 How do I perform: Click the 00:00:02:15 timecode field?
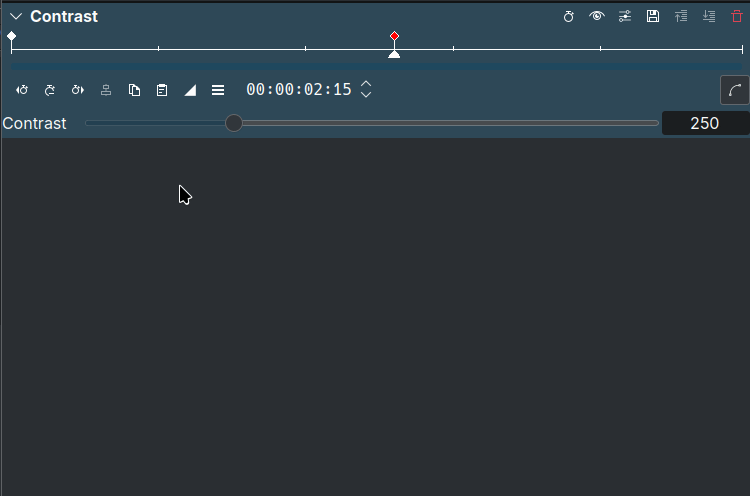tap(298, 90)
